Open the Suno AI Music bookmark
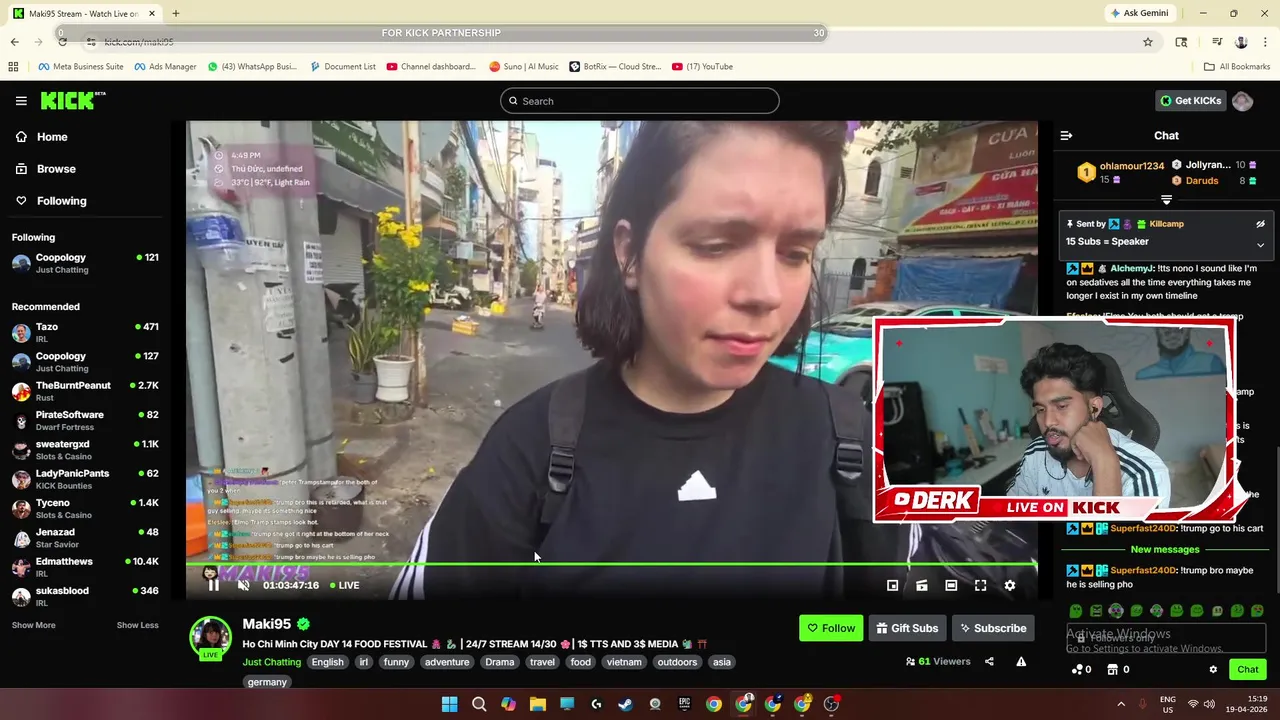Screen dimensions: 1280x720 pyautogui.click(x=524, y=67)
